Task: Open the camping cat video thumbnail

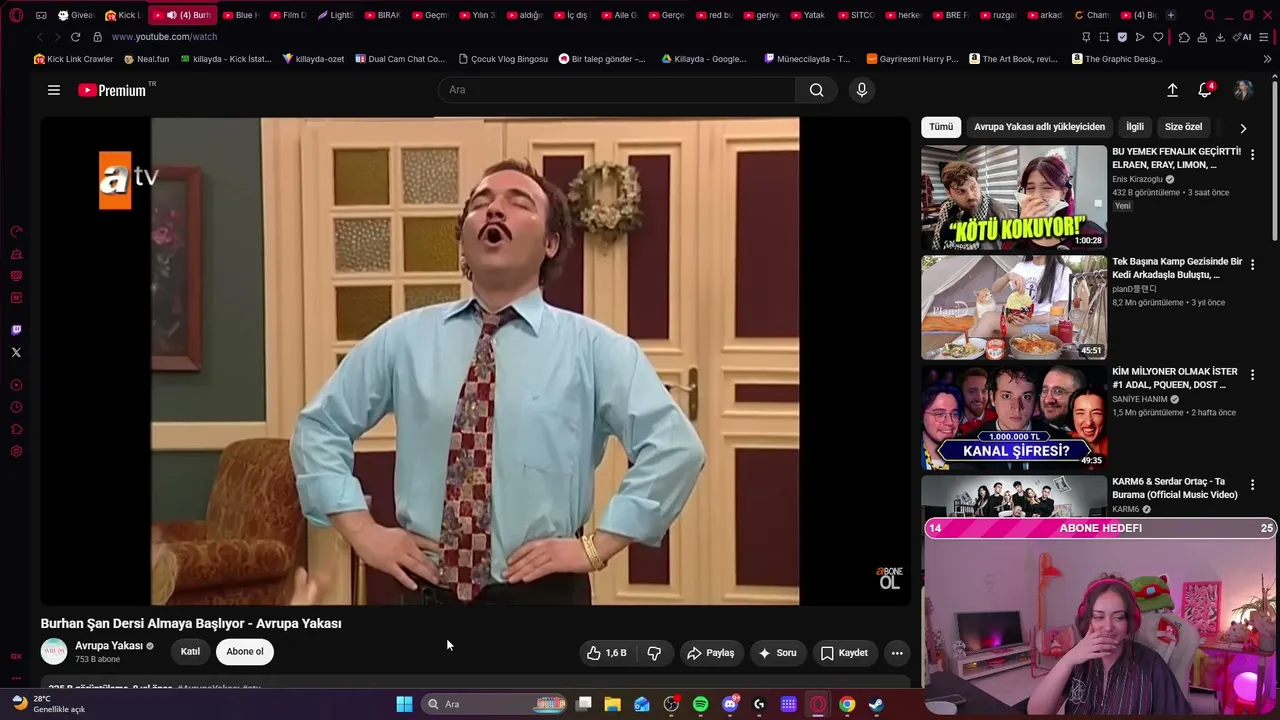Action: [x=1014, y=308]
